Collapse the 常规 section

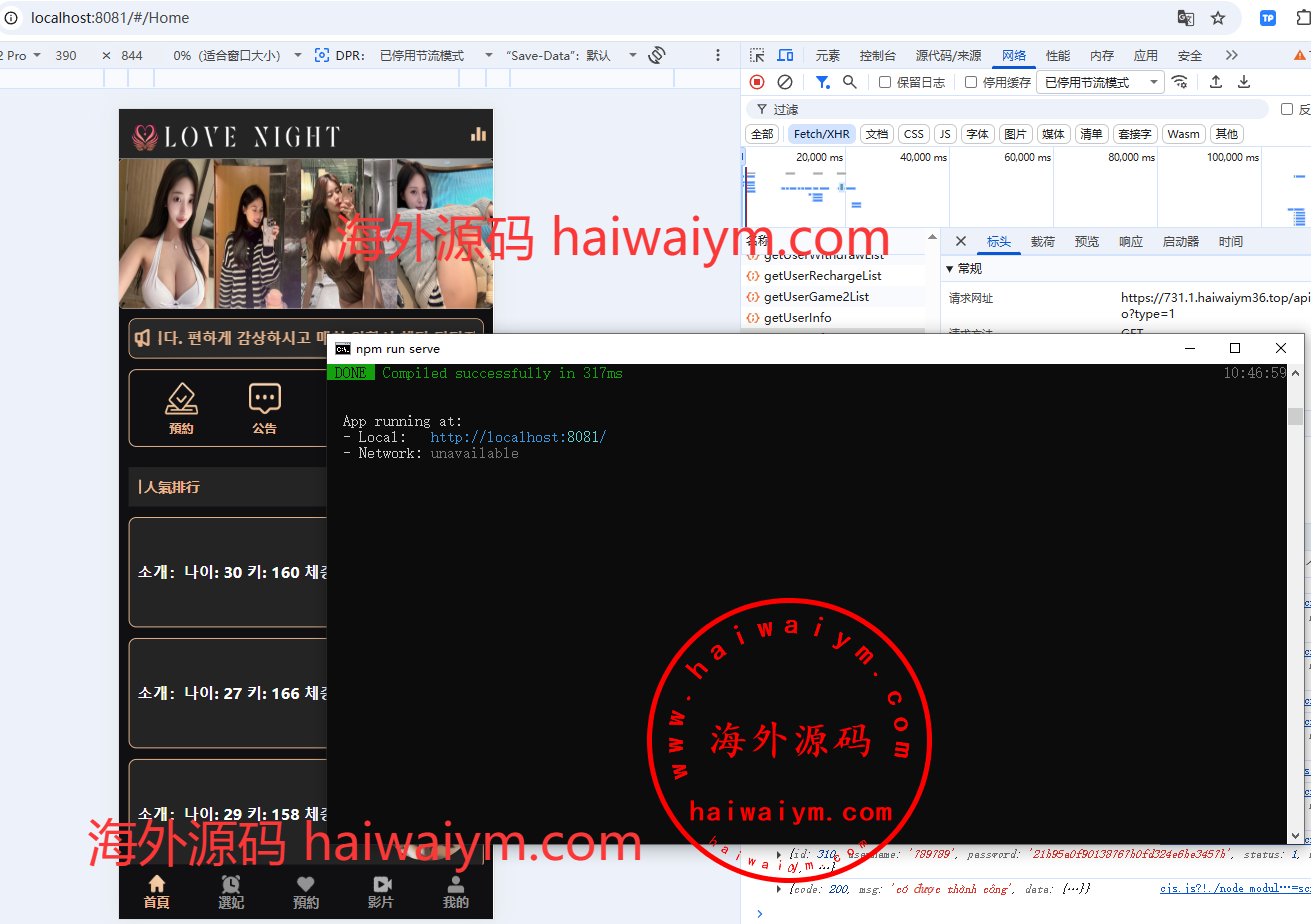click(950, 269)
